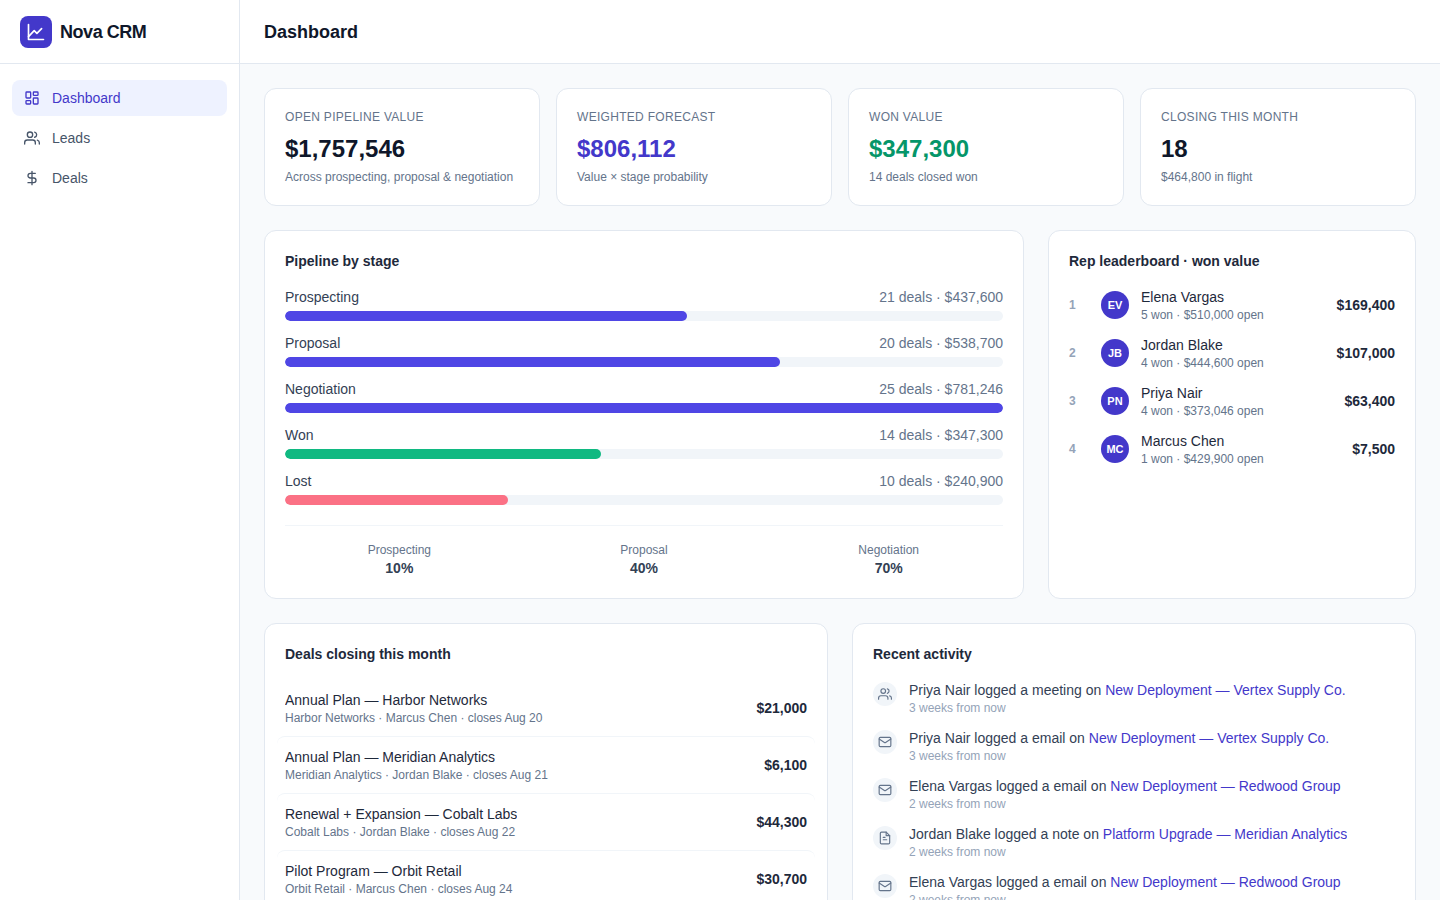Click the $806,112 forecast value
The height and width of the screenshot is (900, 1440).
click(626, 149)
